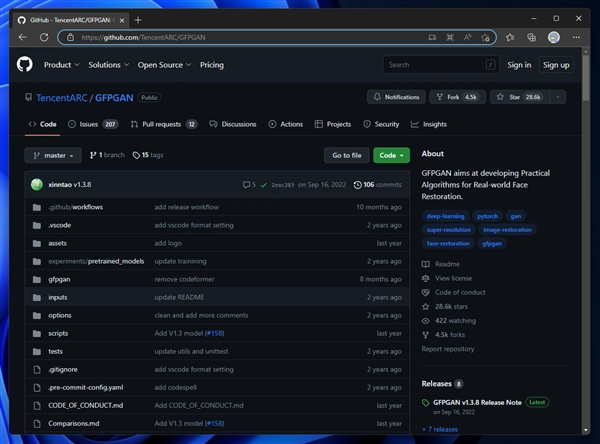Viewport: 600px width, 444px height.
Task: Click the GitHub Octocat logo in the header
Action: (24, 64)
